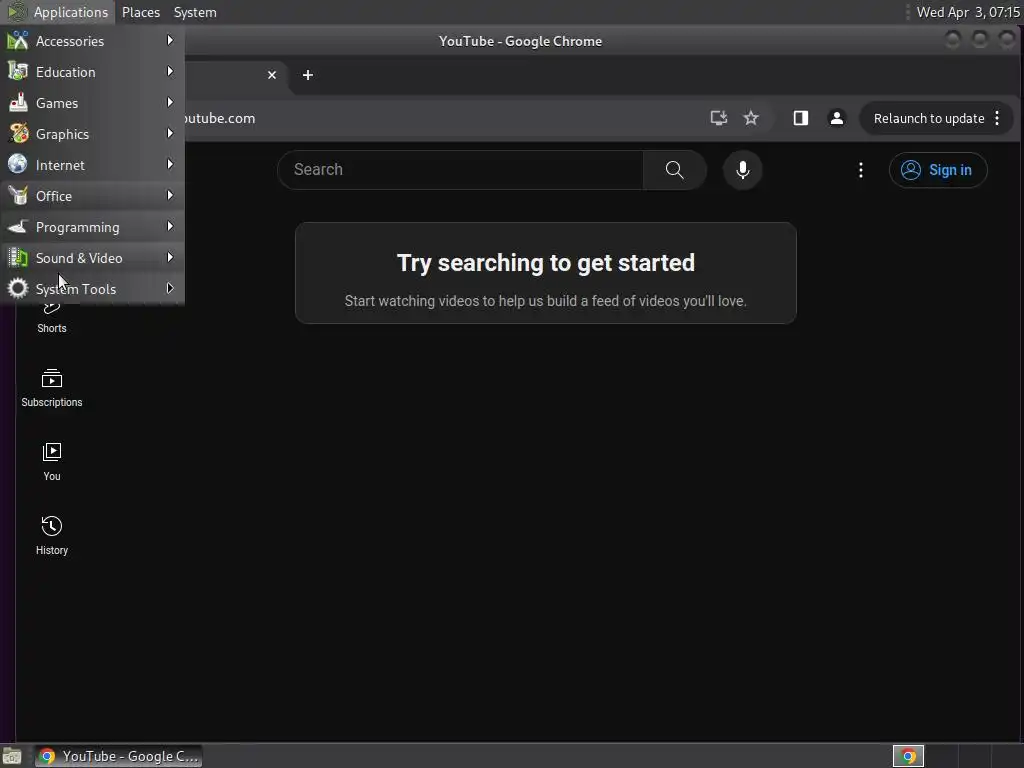Click show desktop icon in bottom panel
The height and width of the screenshot is (768, 1024).
click(12, 757)
